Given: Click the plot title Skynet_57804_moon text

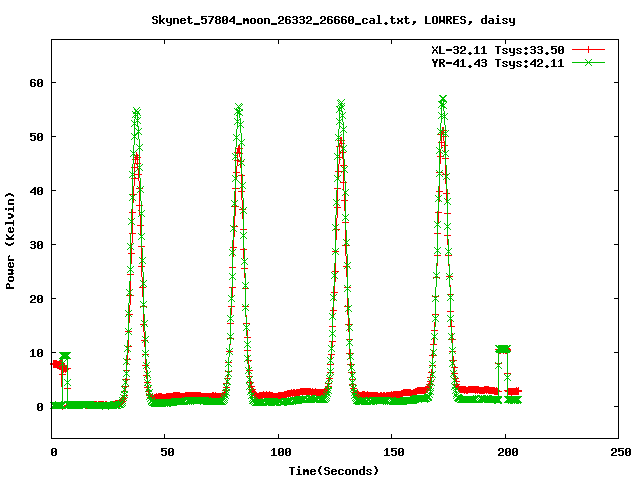Looking at the screenshot, I should pos(320,19).
